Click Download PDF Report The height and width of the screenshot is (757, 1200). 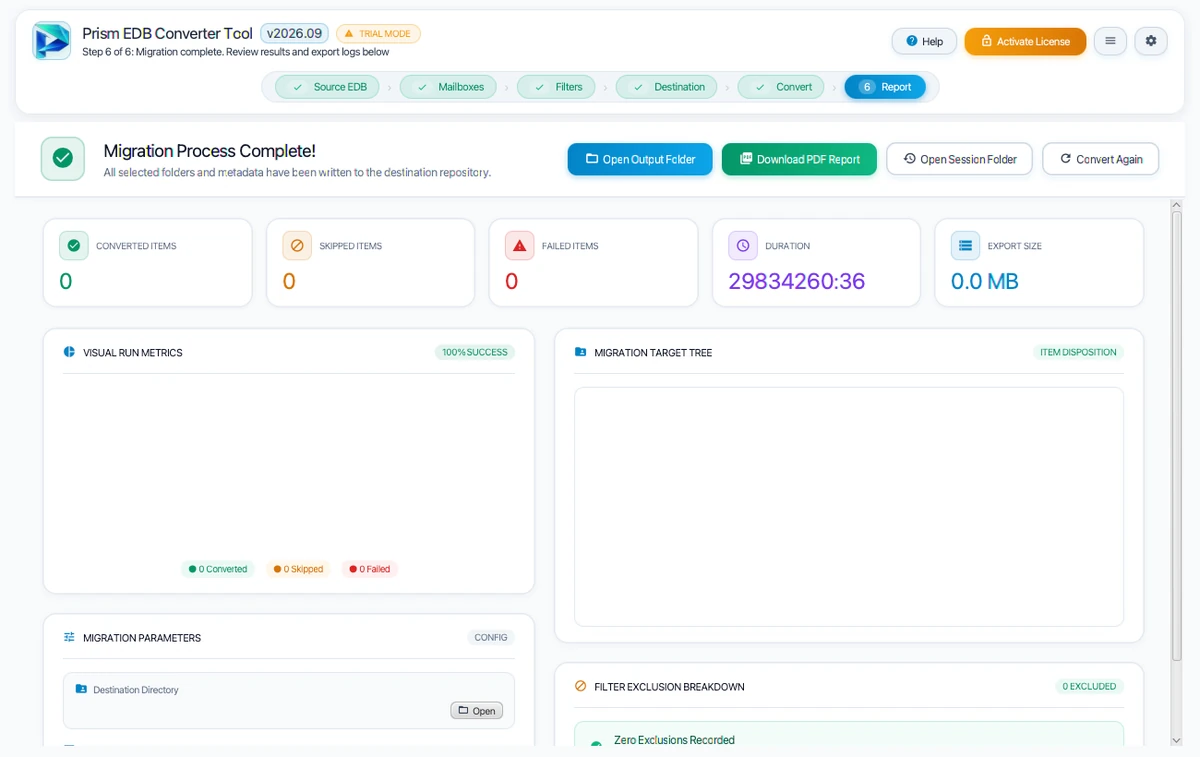point(799,159)
